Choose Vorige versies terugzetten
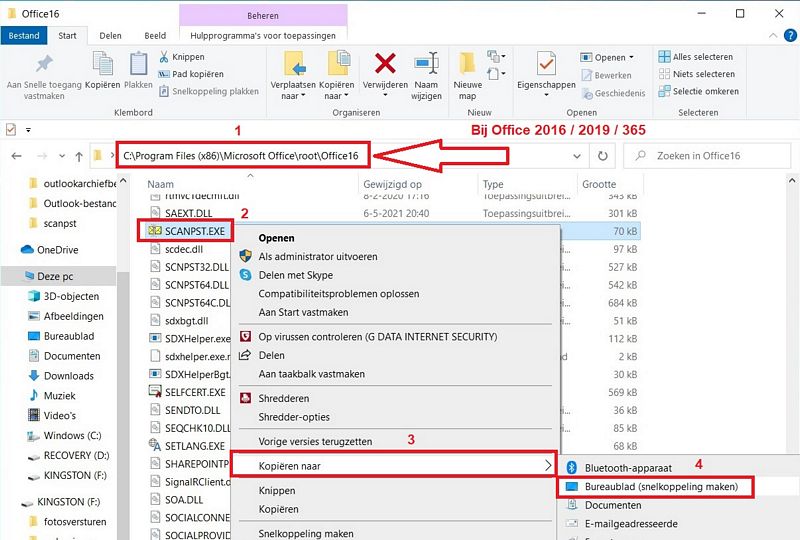This screenshot has width=800, height=540. pos(315,441)
